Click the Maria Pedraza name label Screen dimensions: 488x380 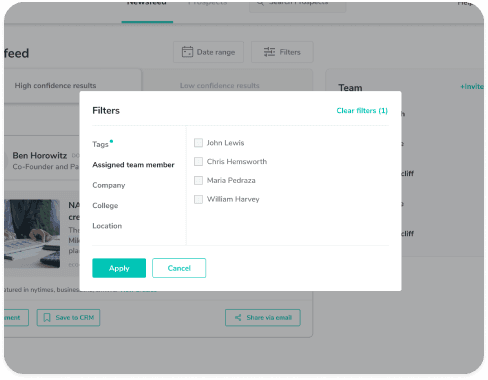coord(231,180)
